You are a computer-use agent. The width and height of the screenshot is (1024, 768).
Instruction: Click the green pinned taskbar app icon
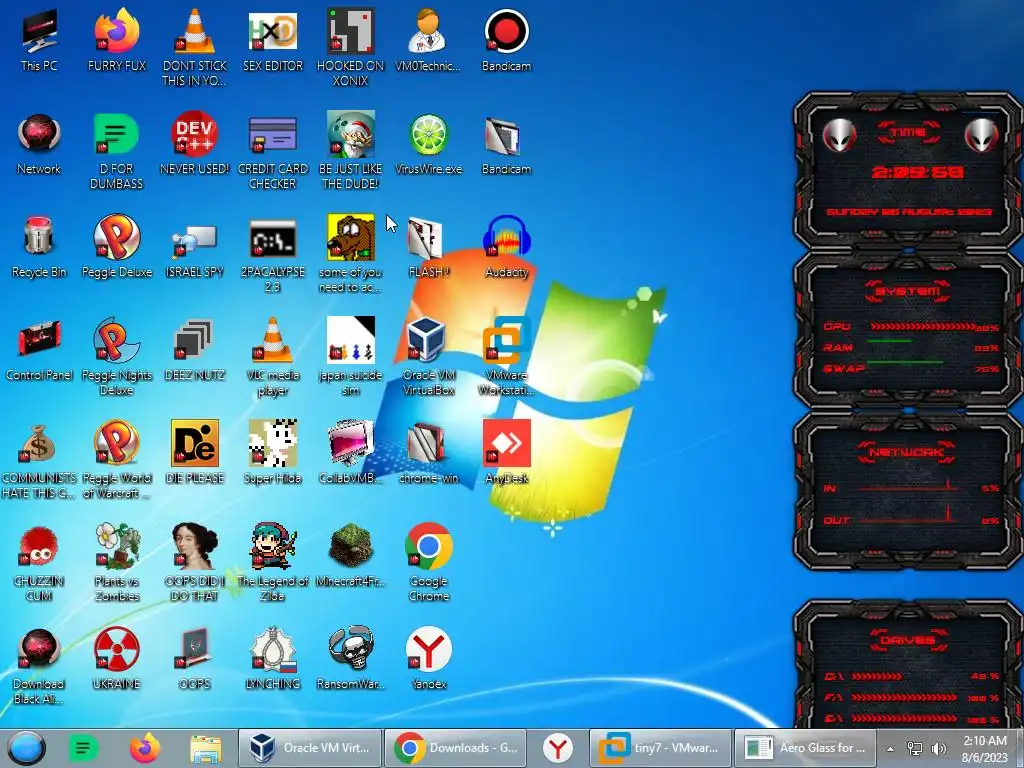click(84, 749)
